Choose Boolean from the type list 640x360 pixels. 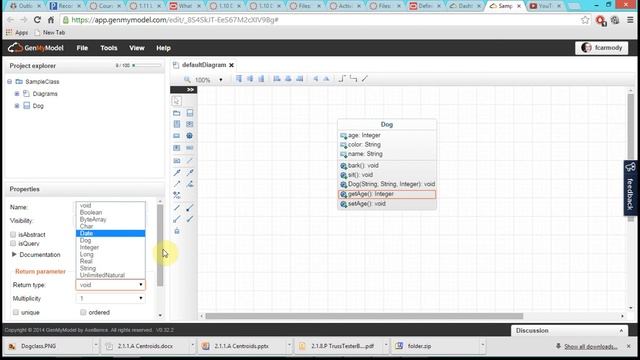(x=110, y=212)
